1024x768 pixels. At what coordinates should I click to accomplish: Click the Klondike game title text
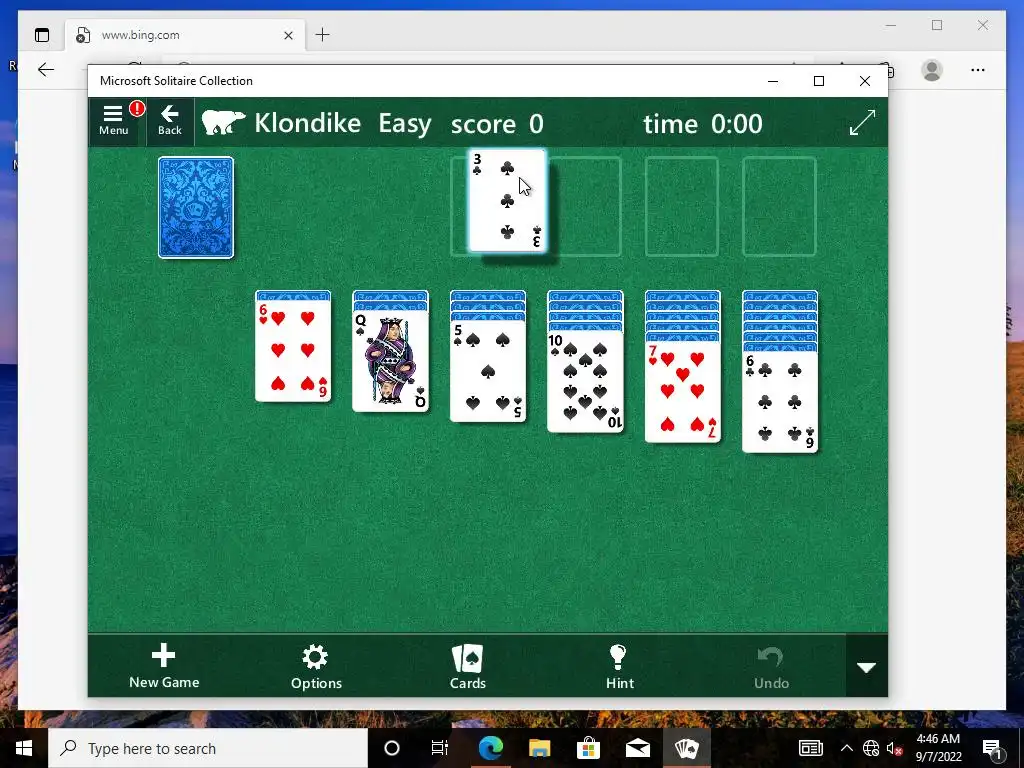point(308,123)
